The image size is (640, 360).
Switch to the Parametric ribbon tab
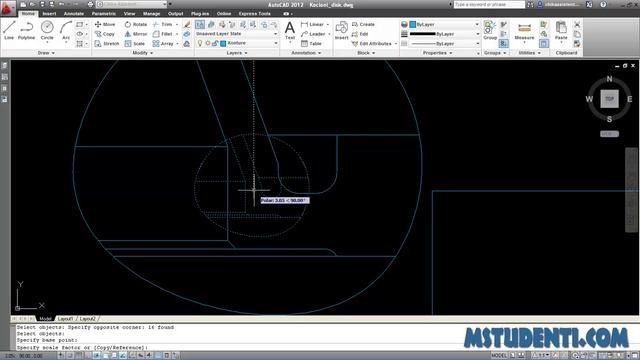[x=104, y=13]
